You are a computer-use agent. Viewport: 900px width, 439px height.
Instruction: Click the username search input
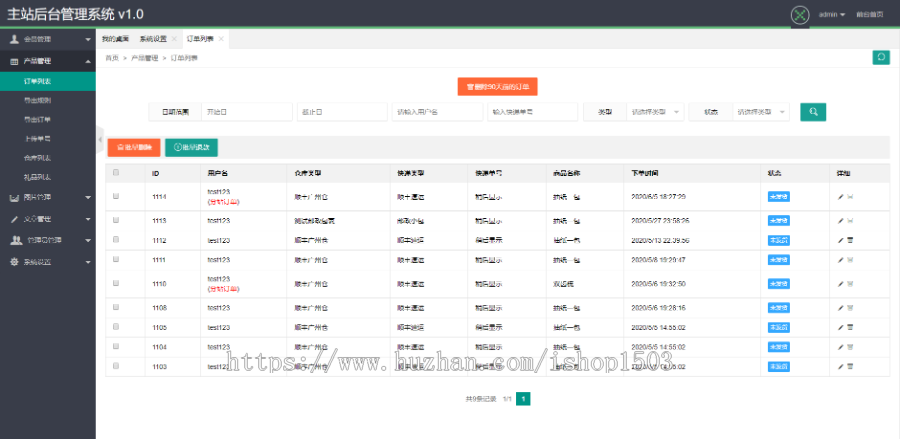point(437,112)
